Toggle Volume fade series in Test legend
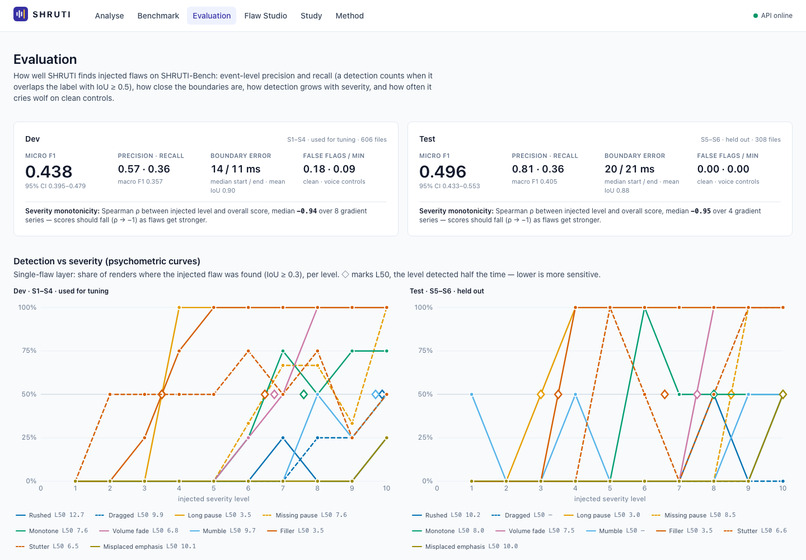 click(x=535, y=530)
